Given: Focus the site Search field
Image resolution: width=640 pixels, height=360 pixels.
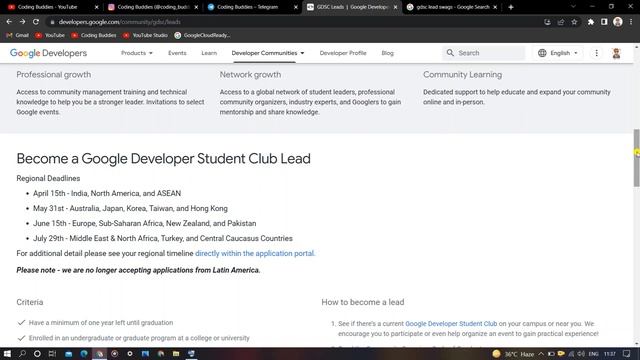Looking at the screenshot, I should pyautogui.click(x=484, y=53).
